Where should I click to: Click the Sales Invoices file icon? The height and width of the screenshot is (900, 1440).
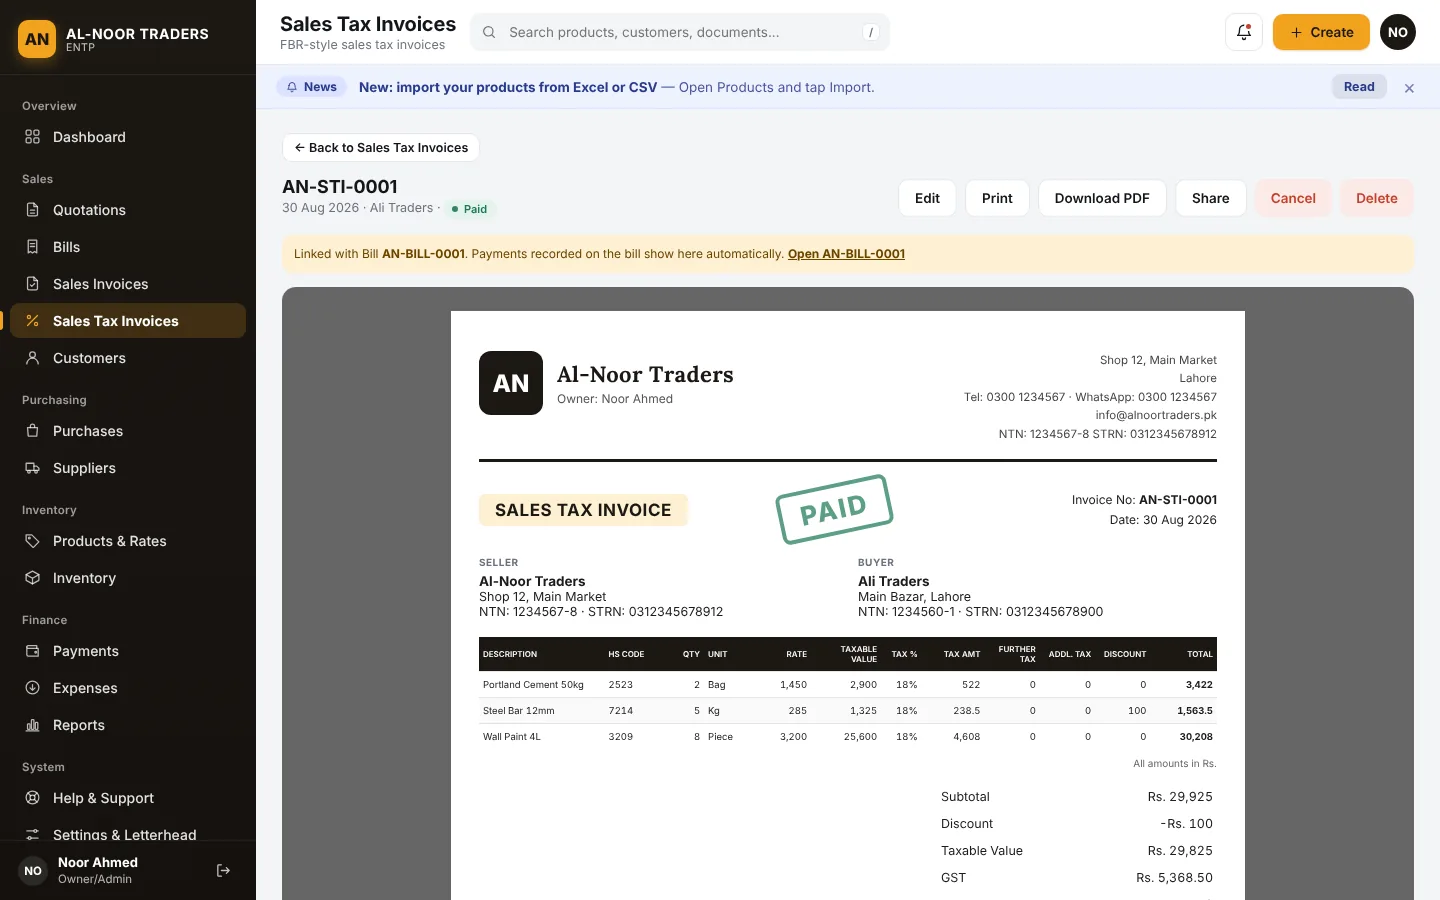click(x=32, y=284)
